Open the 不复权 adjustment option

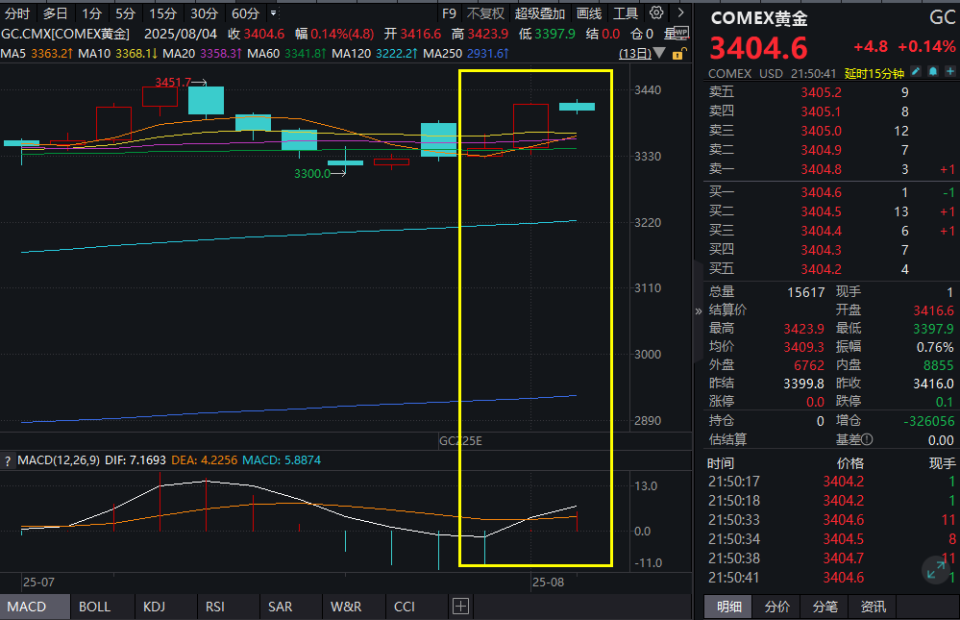486,13
